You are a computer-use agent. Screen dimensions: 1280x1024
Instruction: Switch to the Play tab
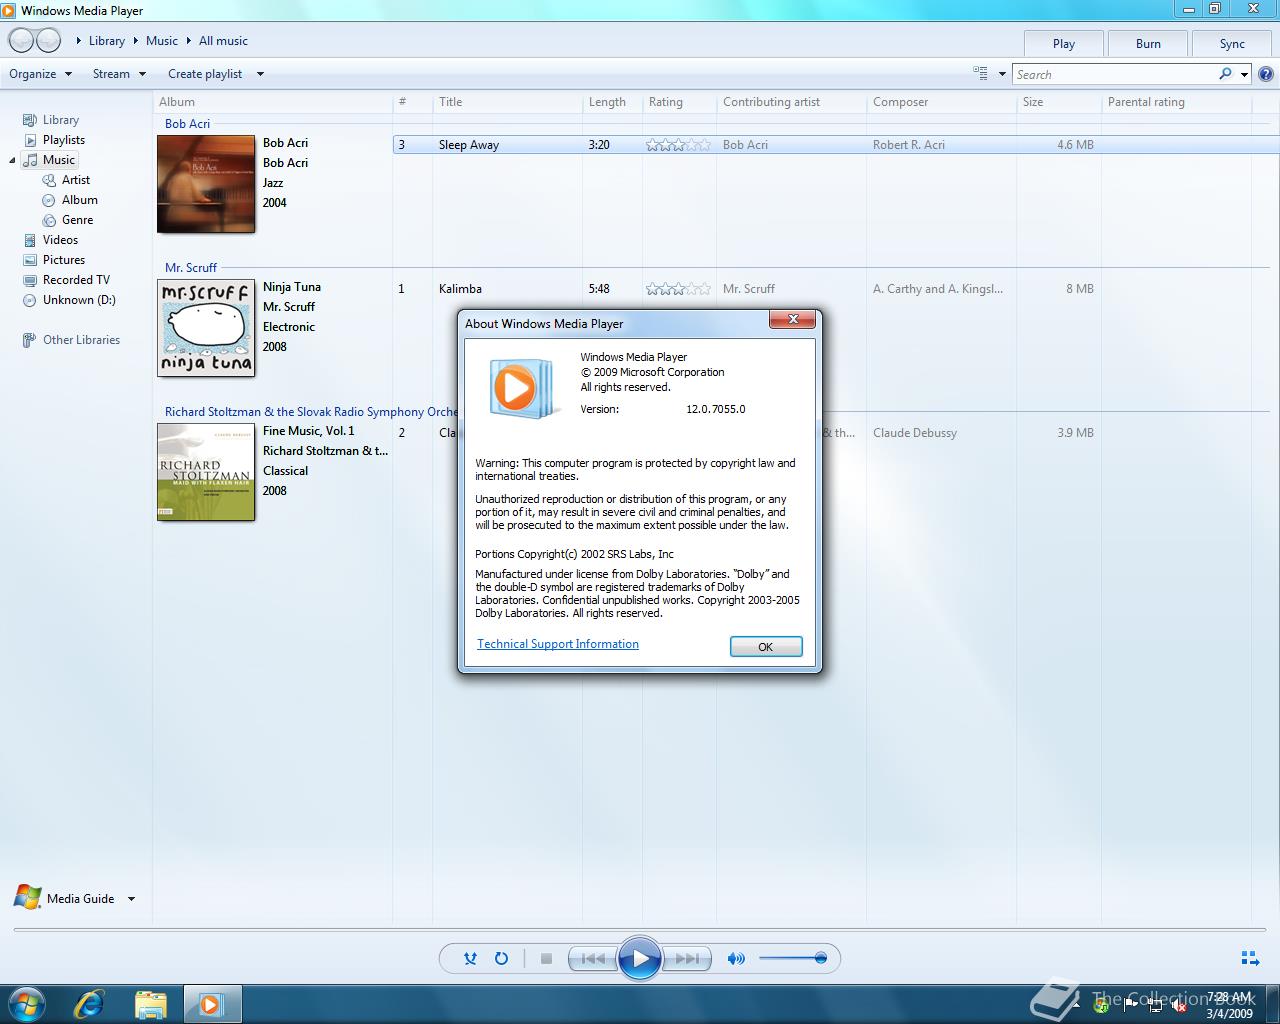[1064, 43]
